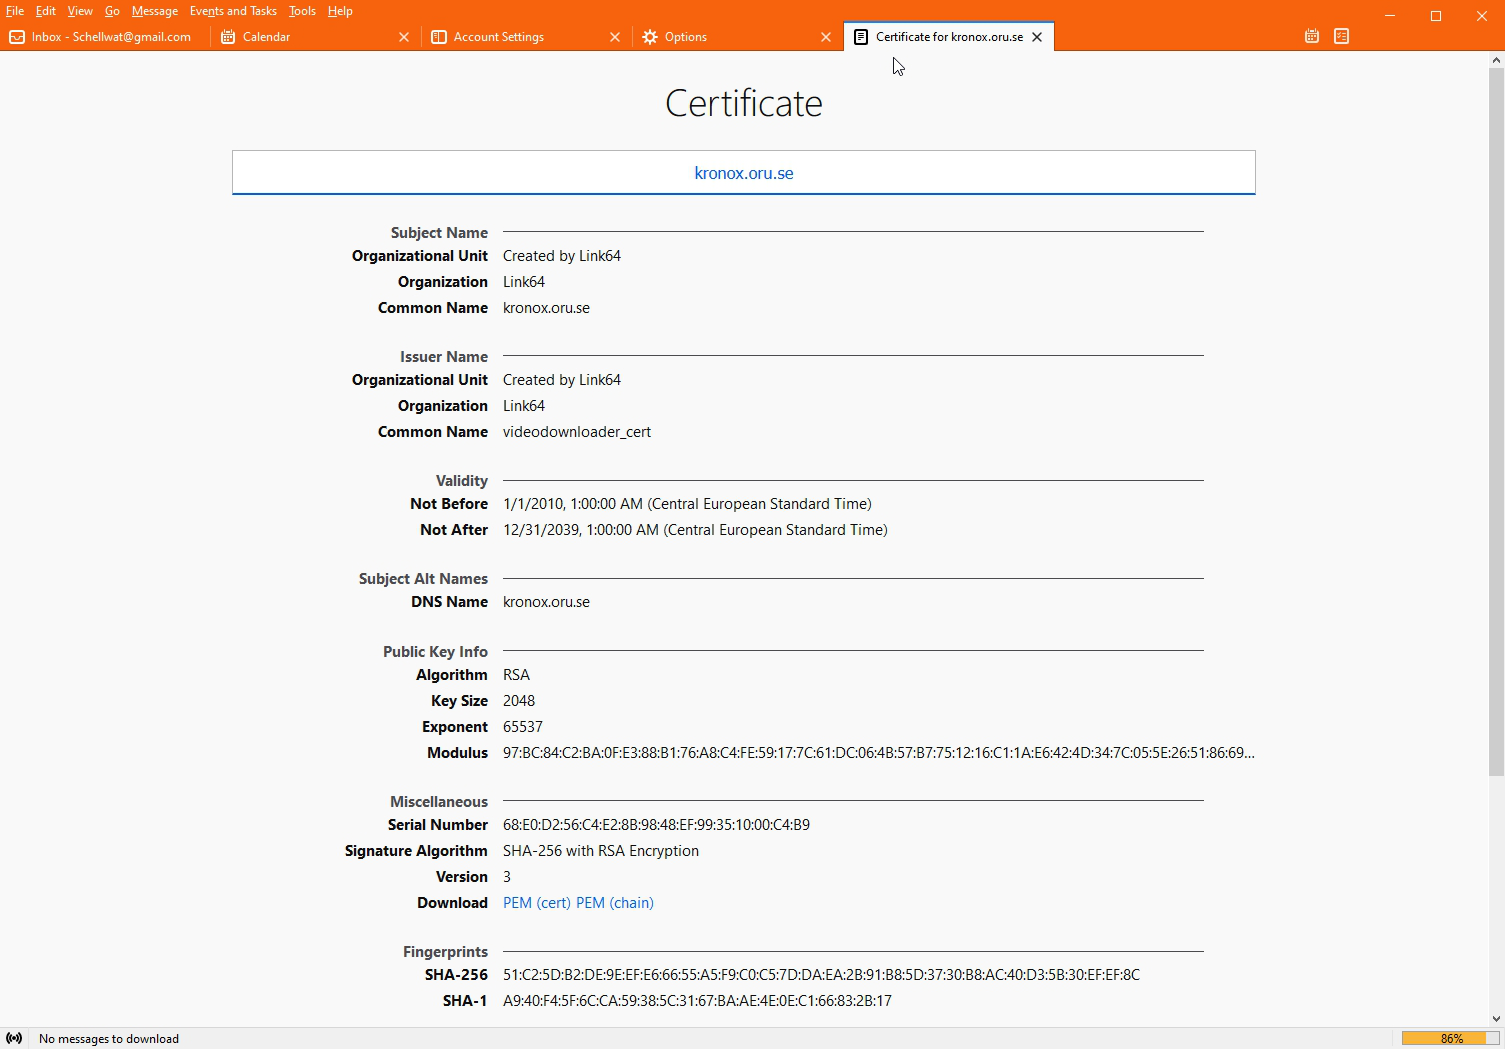Image resolution: width=1505 pixels, height=1049 pixels.
Task: Minimize the Thunderbird window
Action: (x=1390, y=15)
